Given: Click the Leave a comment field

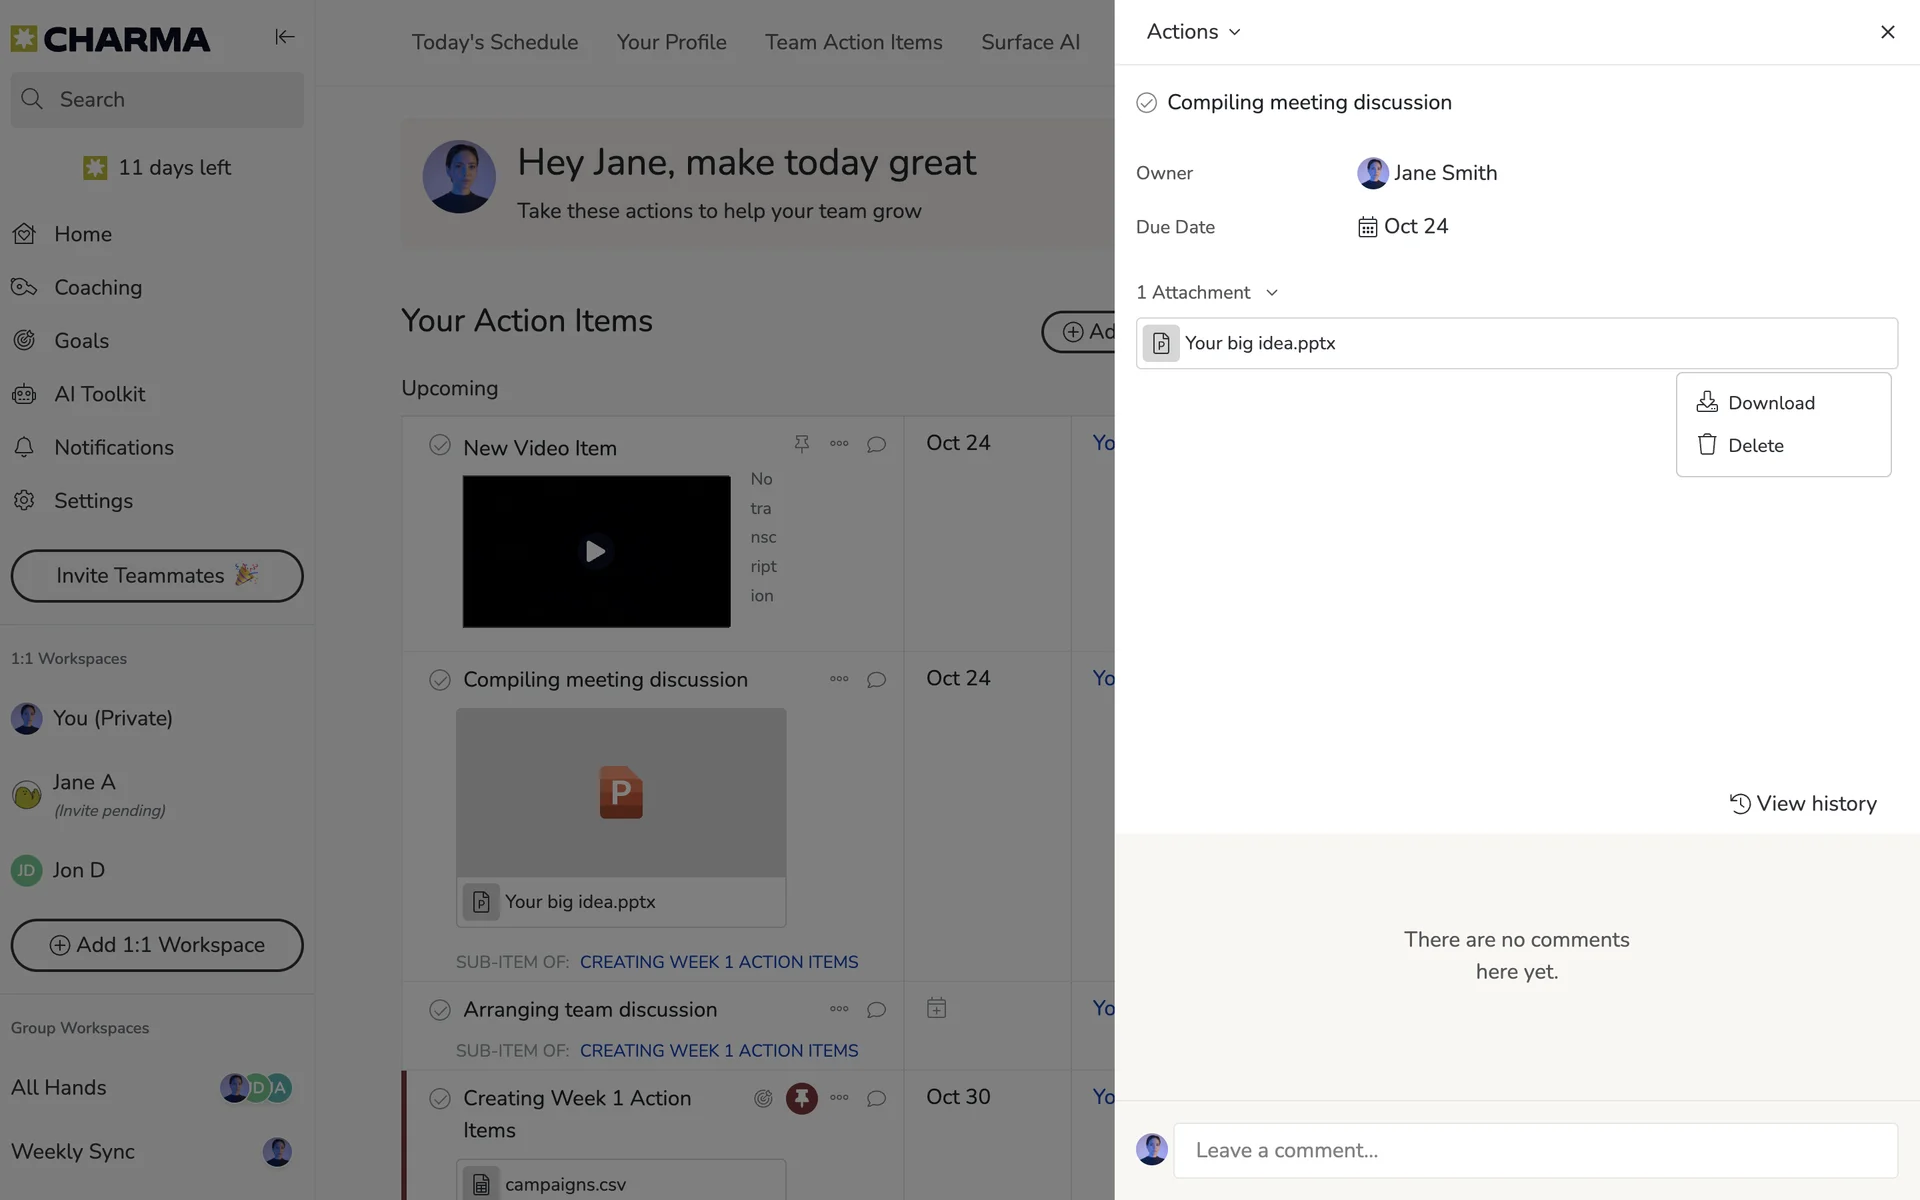Looking at the screenshot, I should [1535, 1150].
